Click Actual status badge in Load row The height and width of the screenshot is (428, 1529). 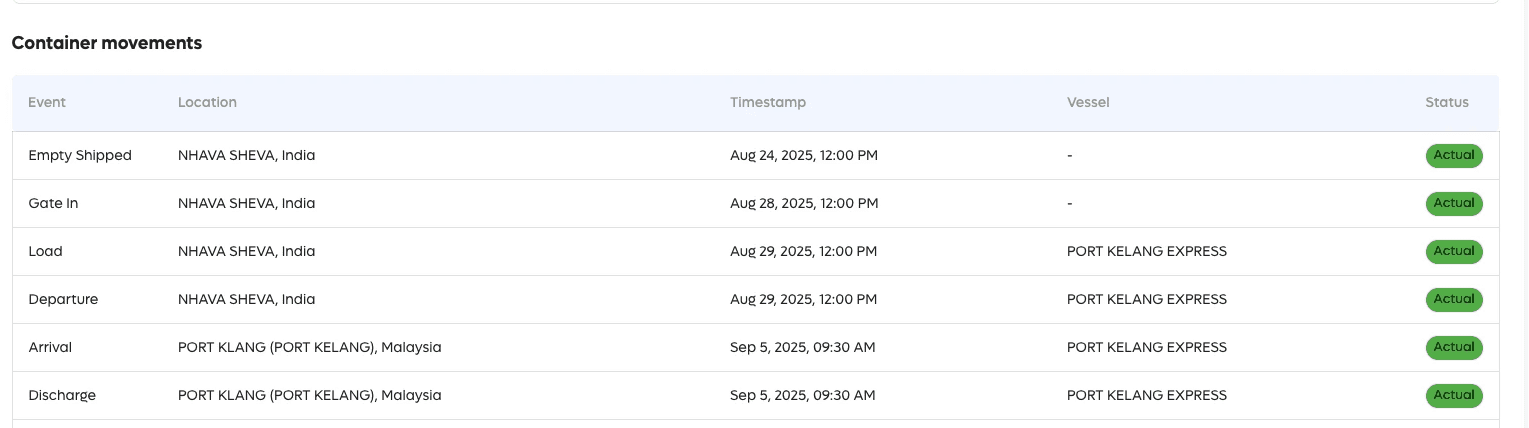coord(1453,252)
